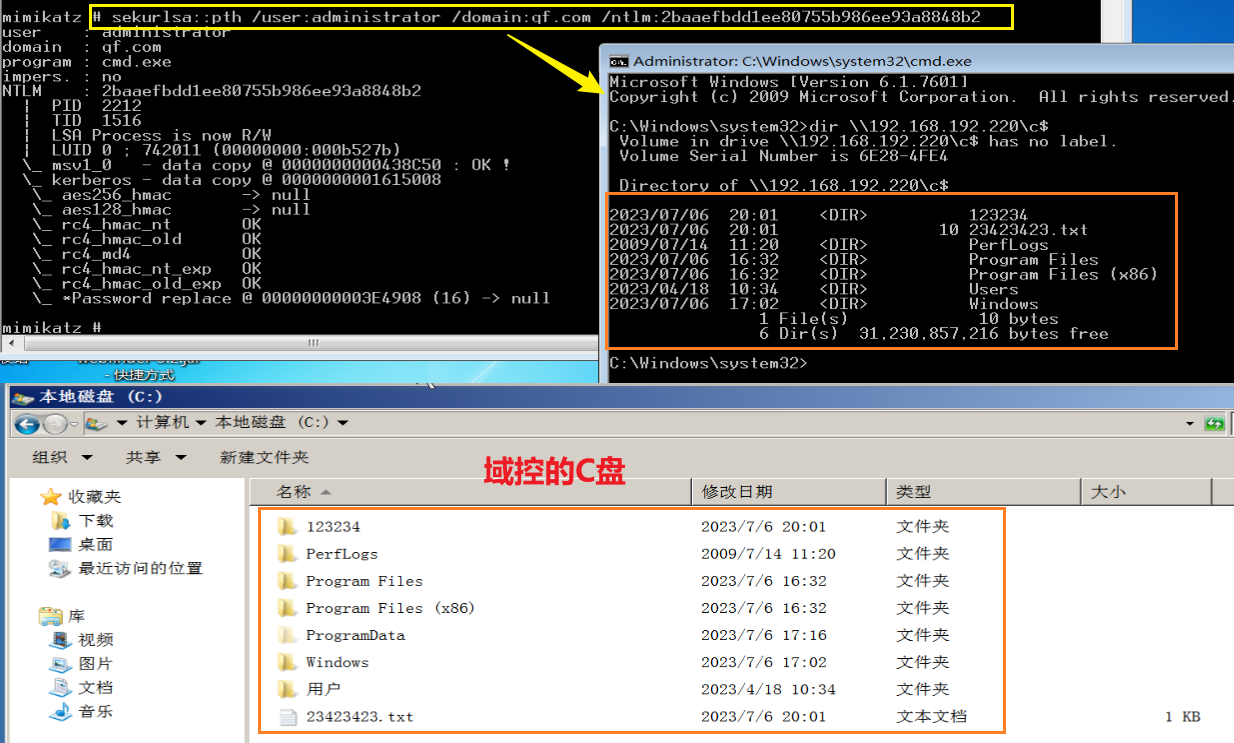Open the 组织 menu
Screen dimensions: 1234x743
(x=62, y=457)
